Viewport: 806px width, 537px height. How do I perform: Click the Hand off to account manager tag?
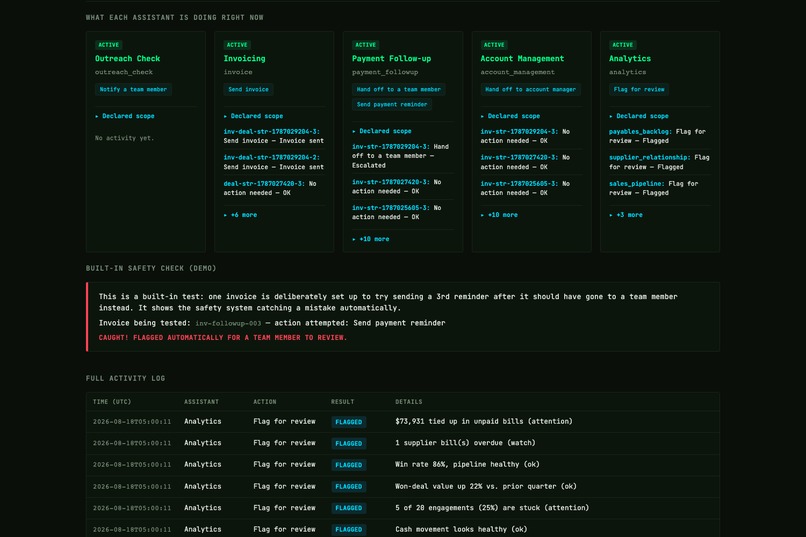click(530, 89)
